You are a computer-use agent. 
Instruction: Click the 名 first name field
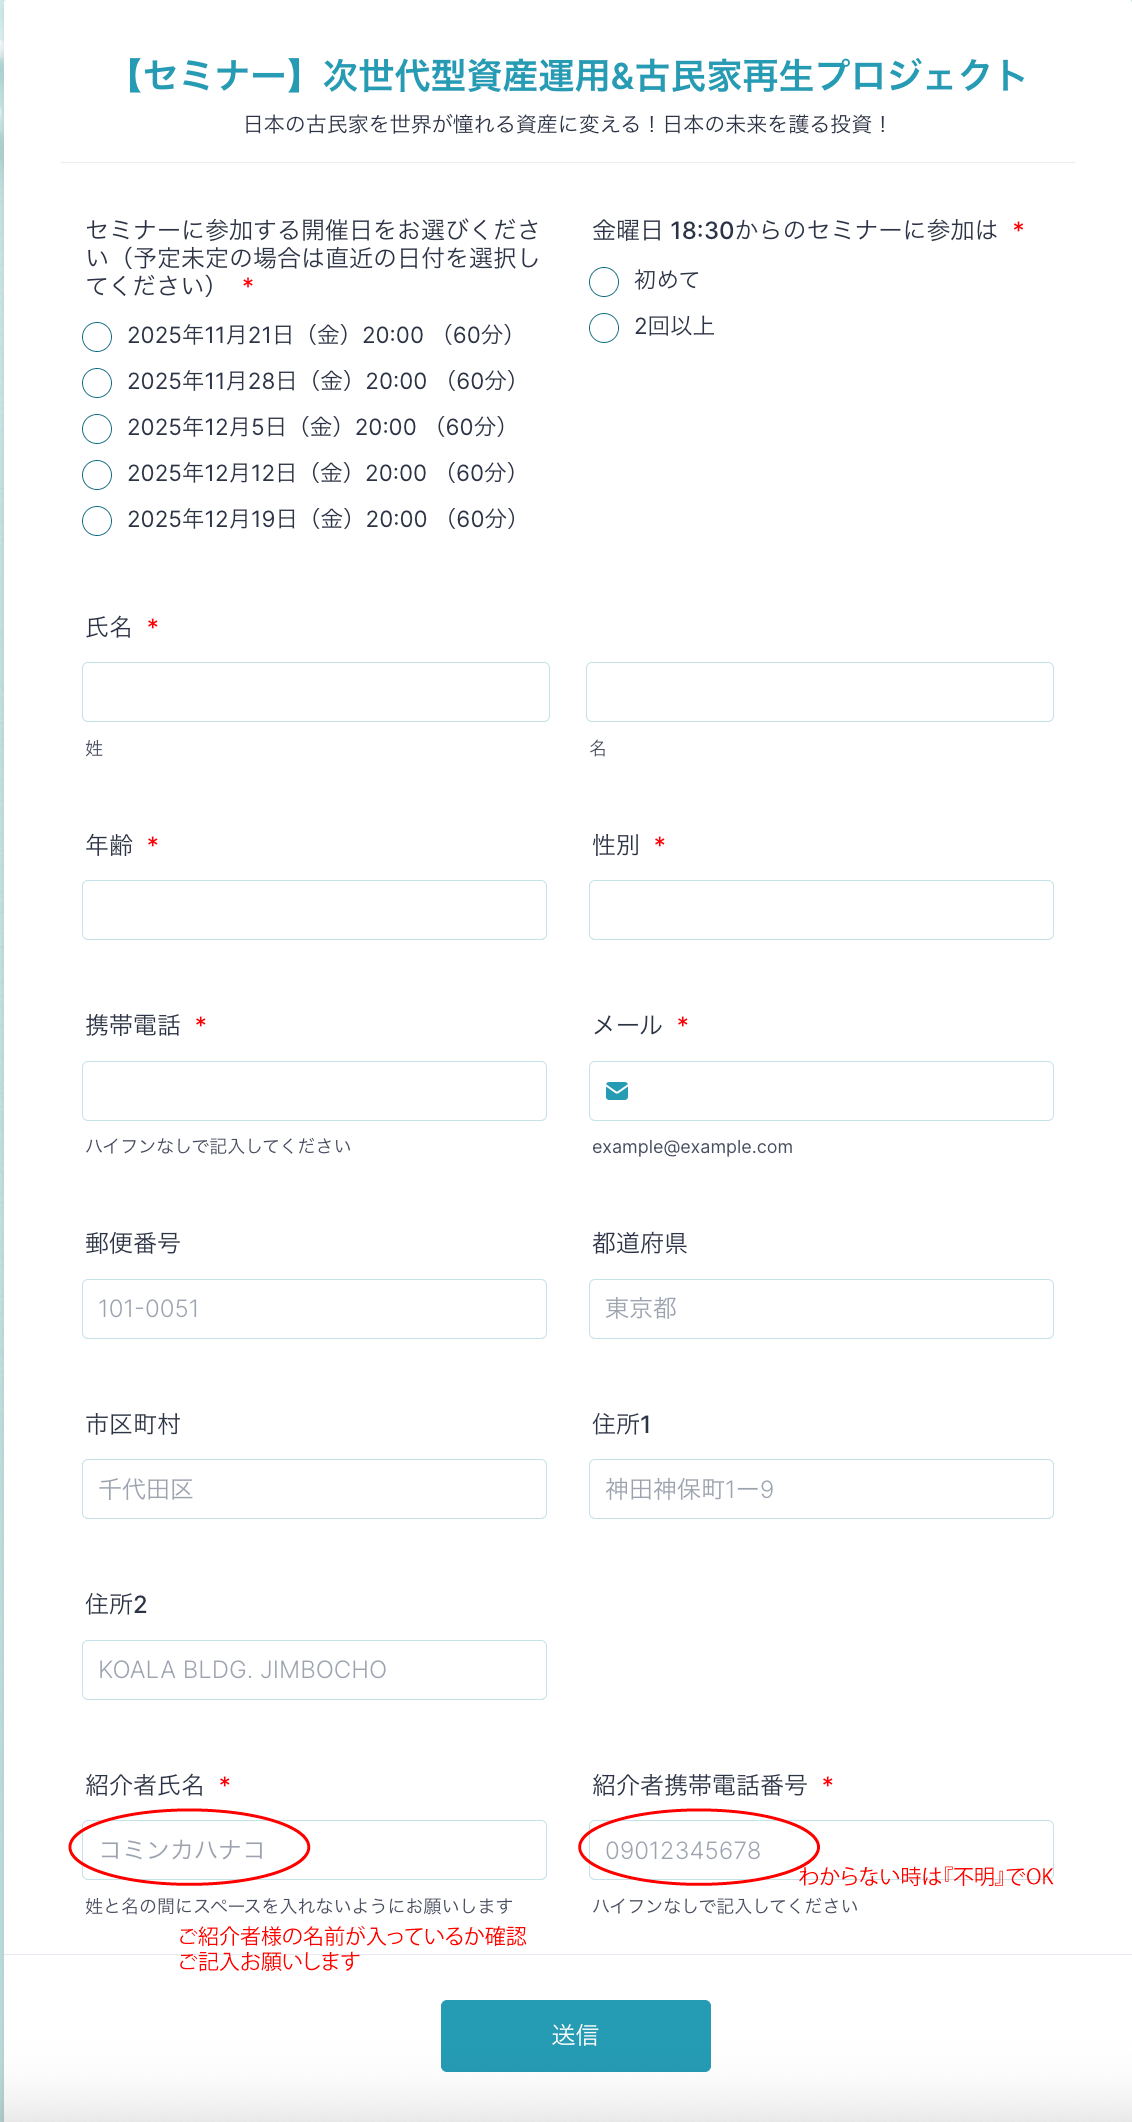(819, 692)
